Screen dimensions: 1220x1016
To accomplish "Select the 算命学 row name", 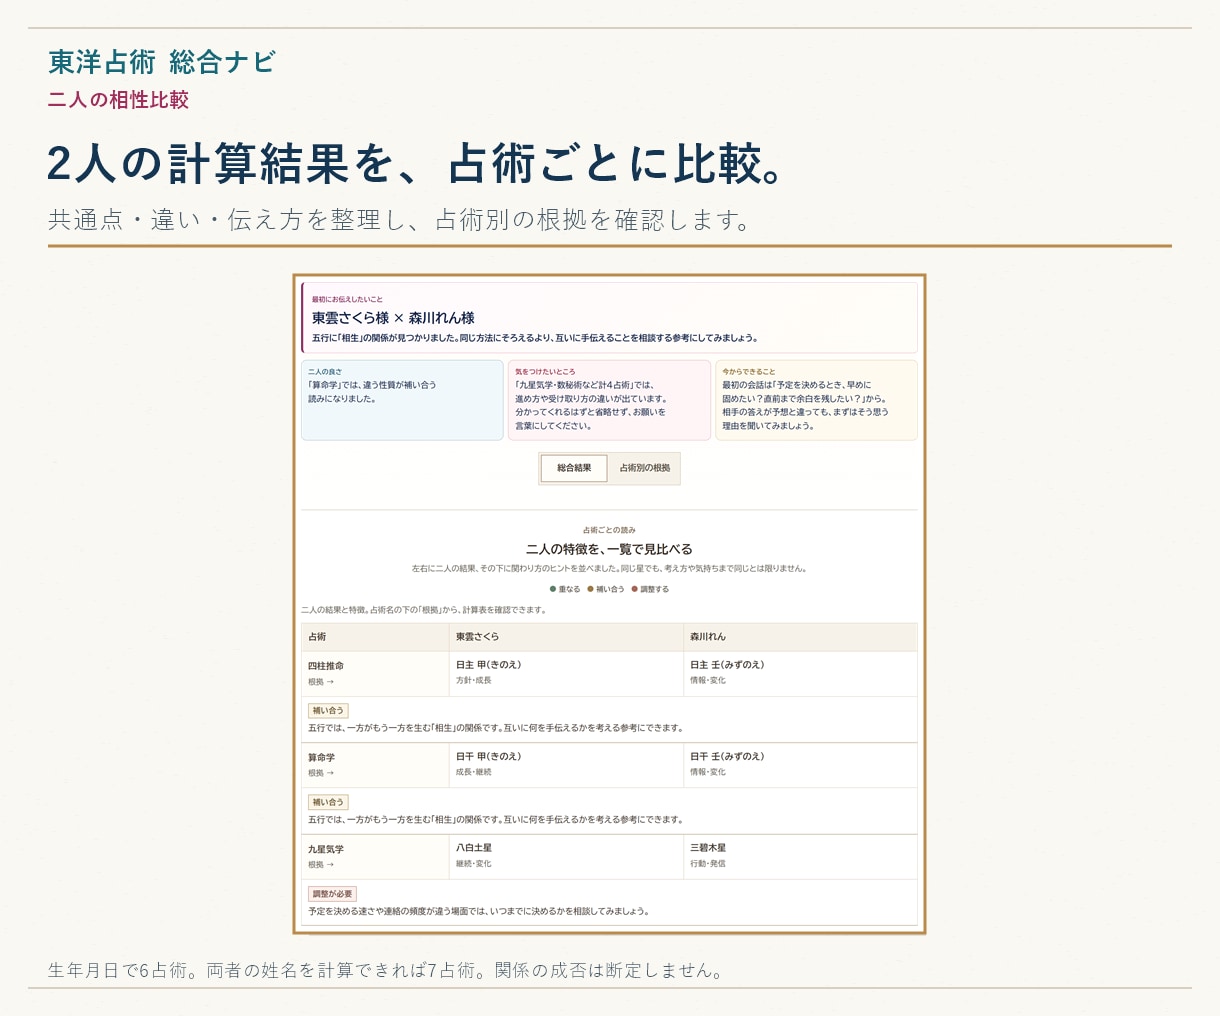I will (321, 757).
